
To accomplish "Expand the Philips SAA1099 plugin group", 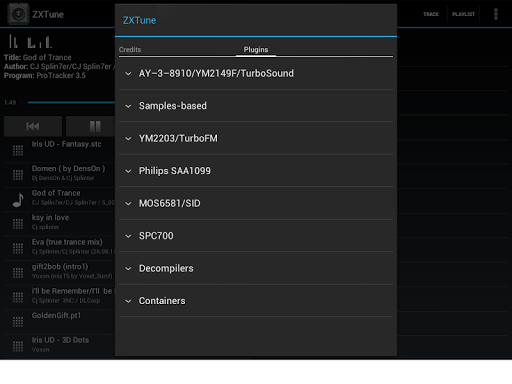I will coord(256,171).
